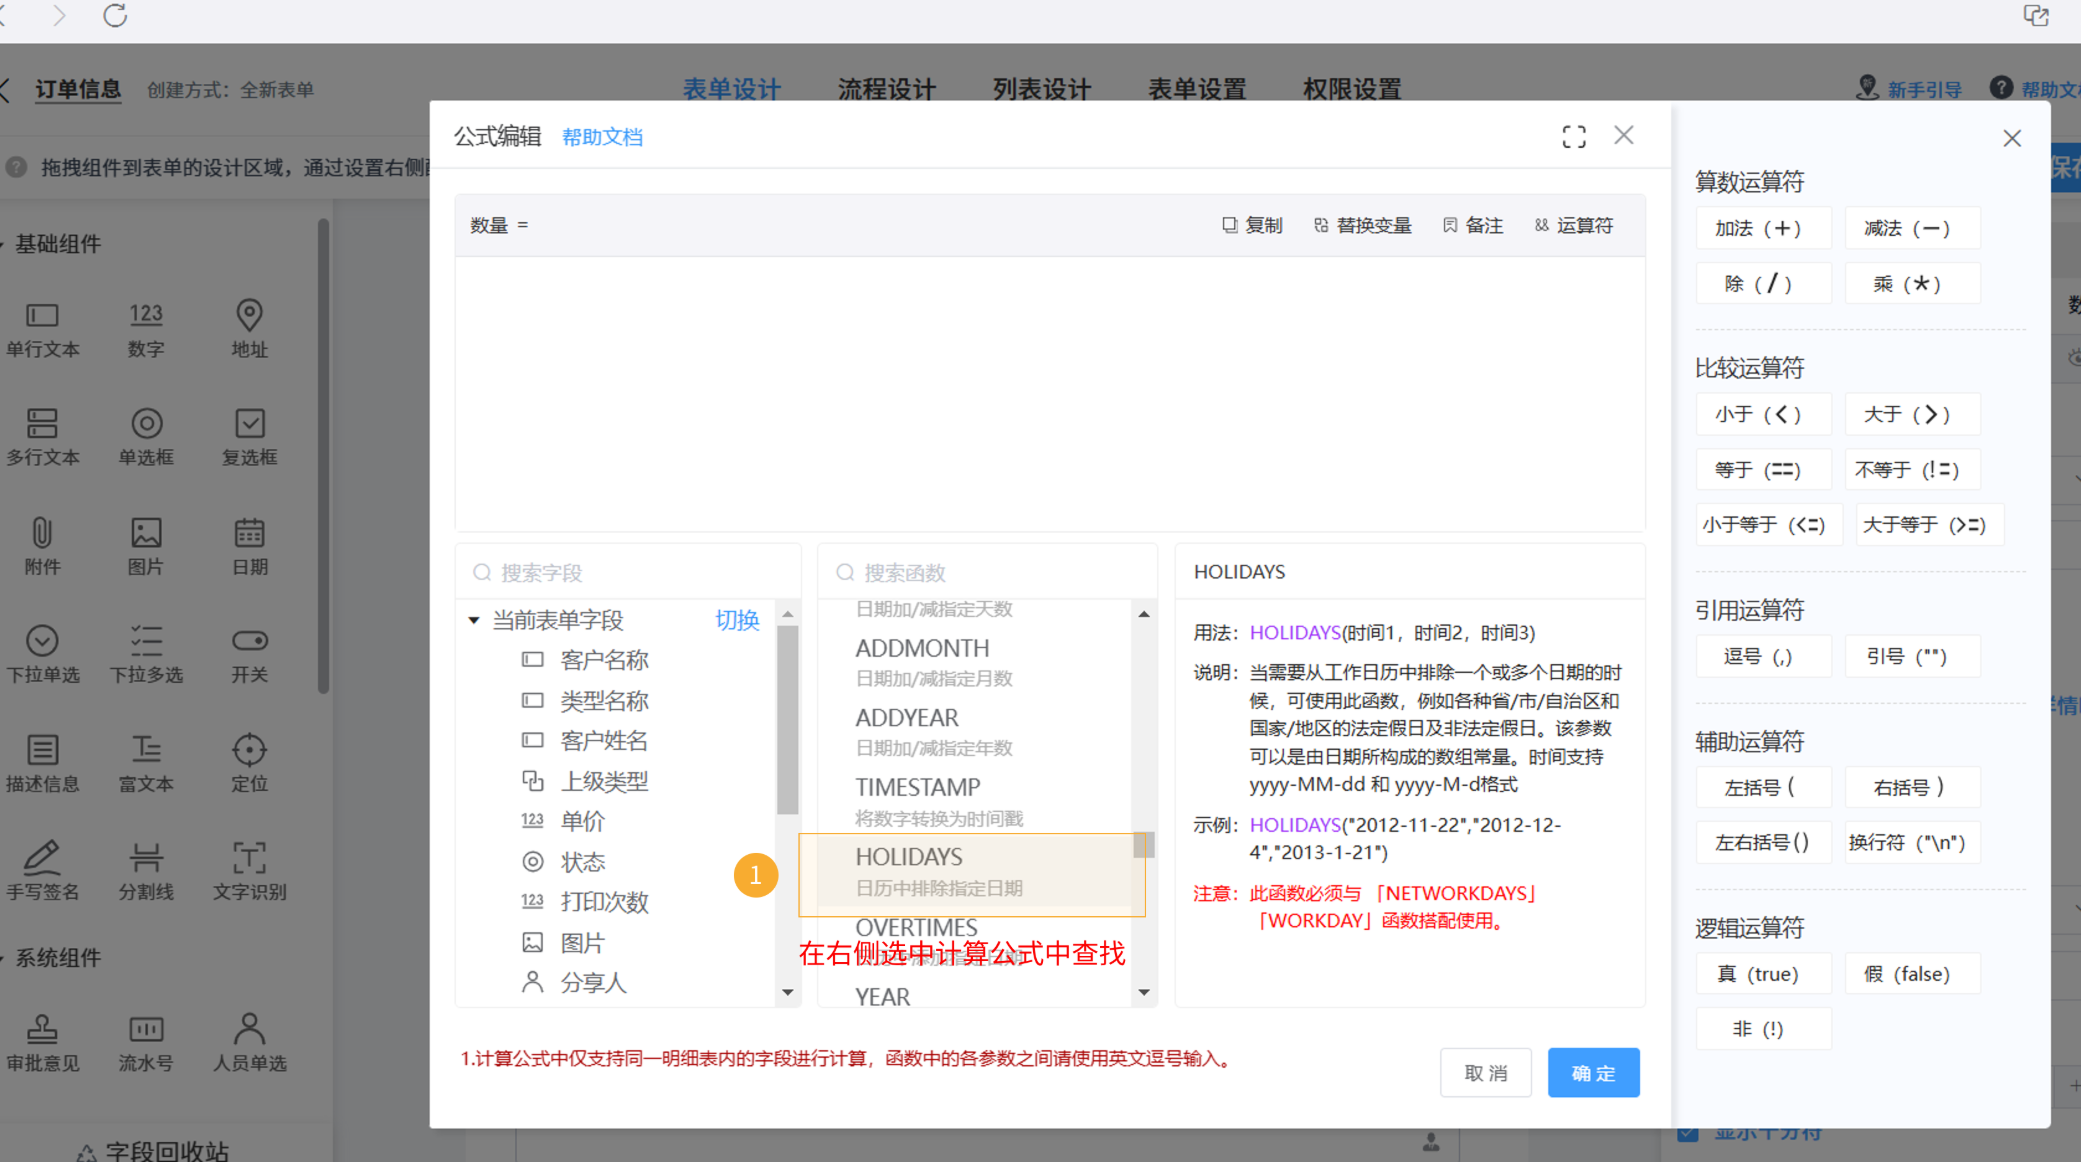This screenshot has height=1162, width=2081.
Task: Switch to the 列表设计 tab
Action: click(1042, 89)
